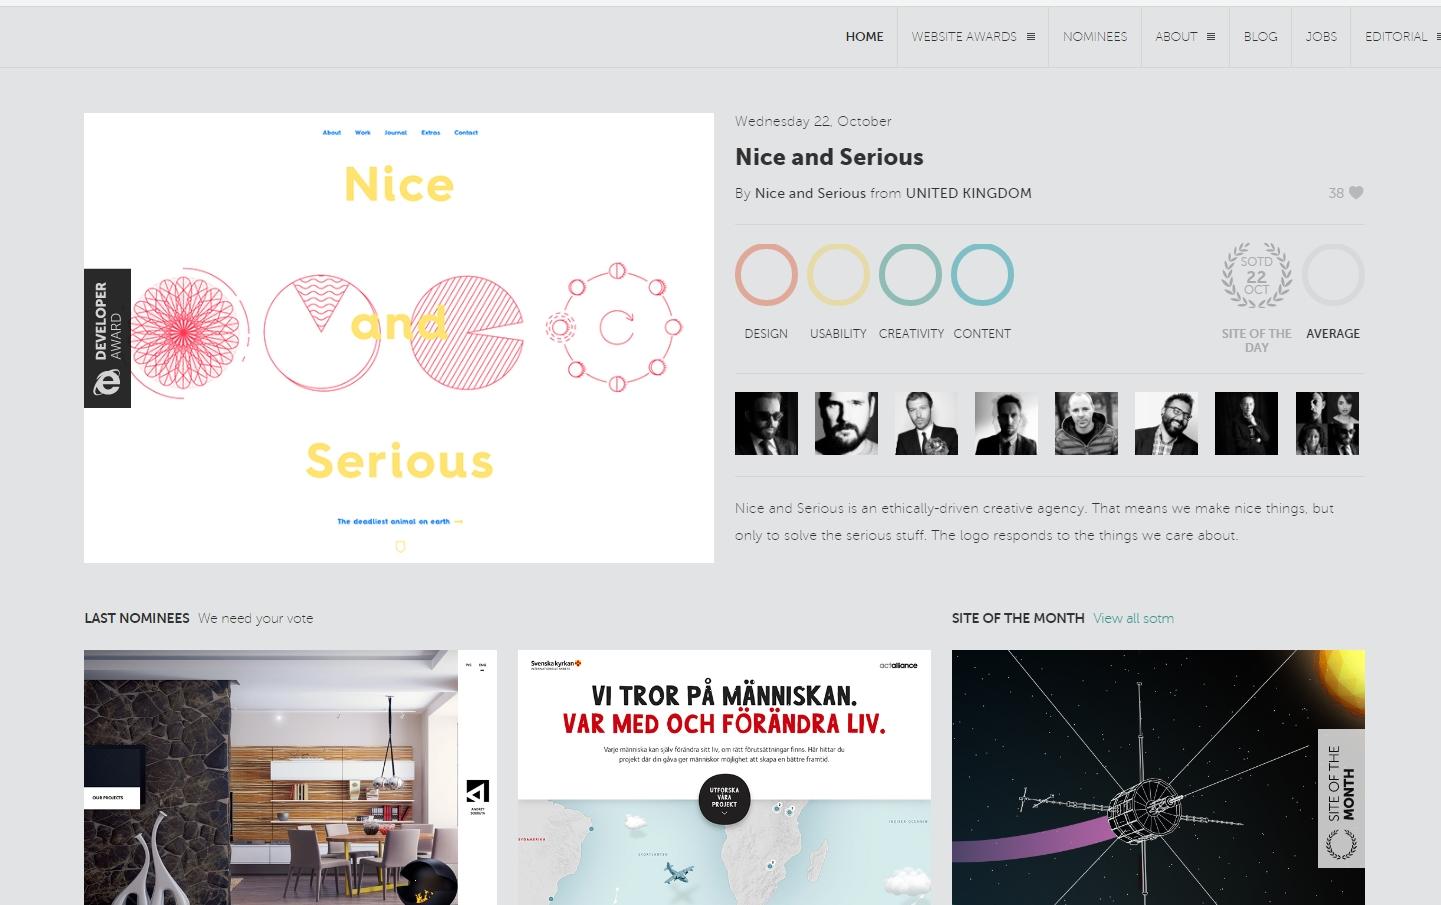Open the Nice and Serious website preview
The width and height of the screenshot is (1441, 905).
[399, 338]
